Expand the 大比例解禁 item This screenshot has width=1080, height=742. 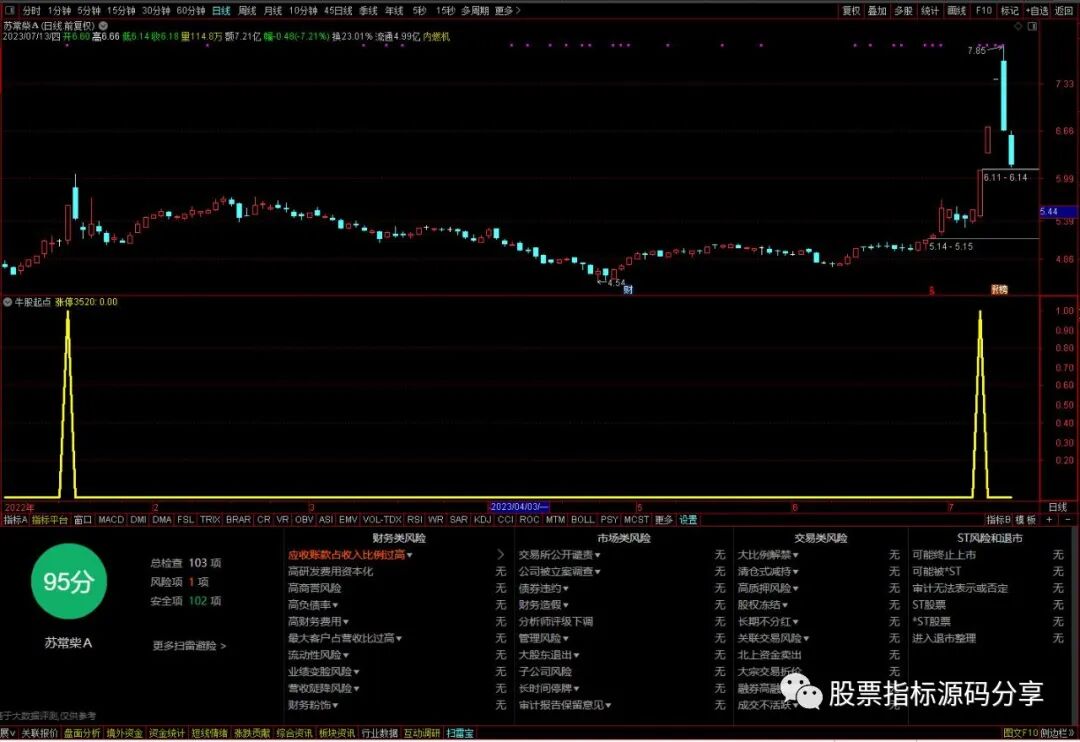(x=768, y=555)
